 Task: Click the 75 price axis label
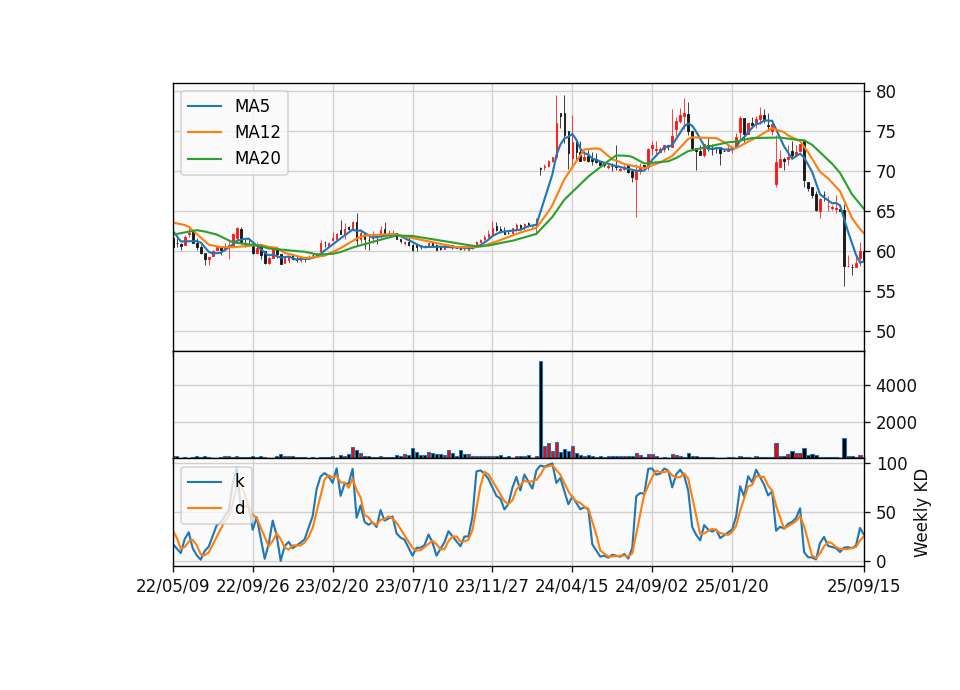coord(885,132)
